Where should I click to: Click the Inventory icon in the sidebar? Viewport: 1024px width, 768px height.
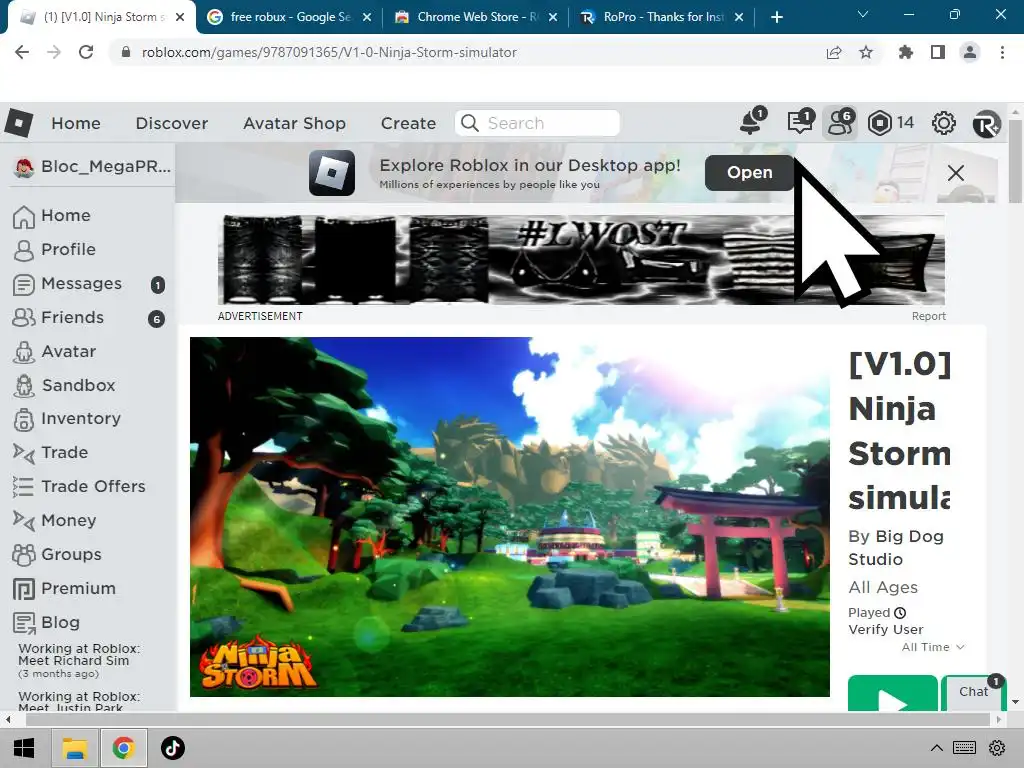[24, 419]
